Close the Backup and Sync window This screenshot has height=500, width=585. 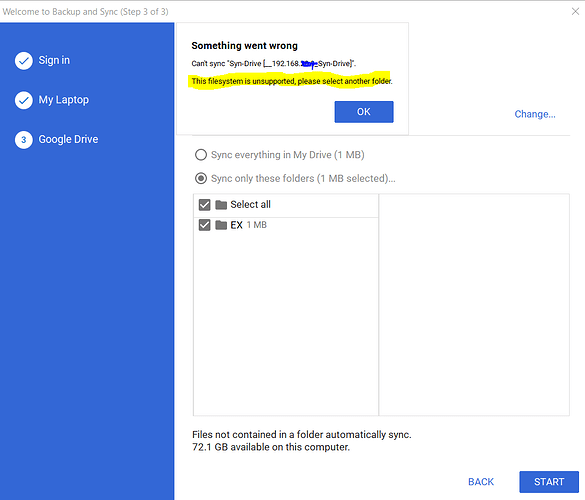575,12
